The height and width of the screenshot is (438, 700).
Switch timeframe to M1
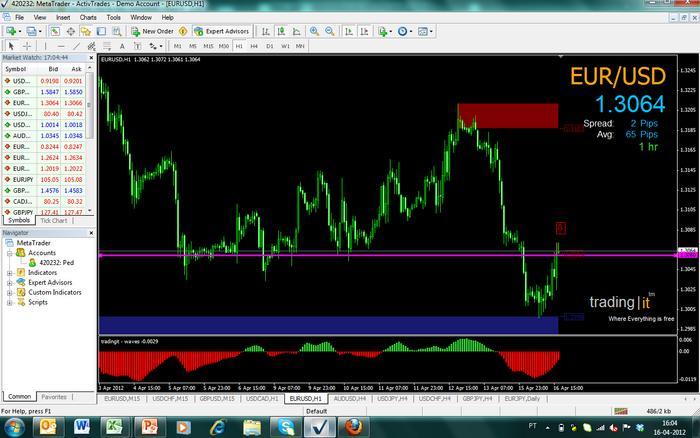click(x=178, y=46)
